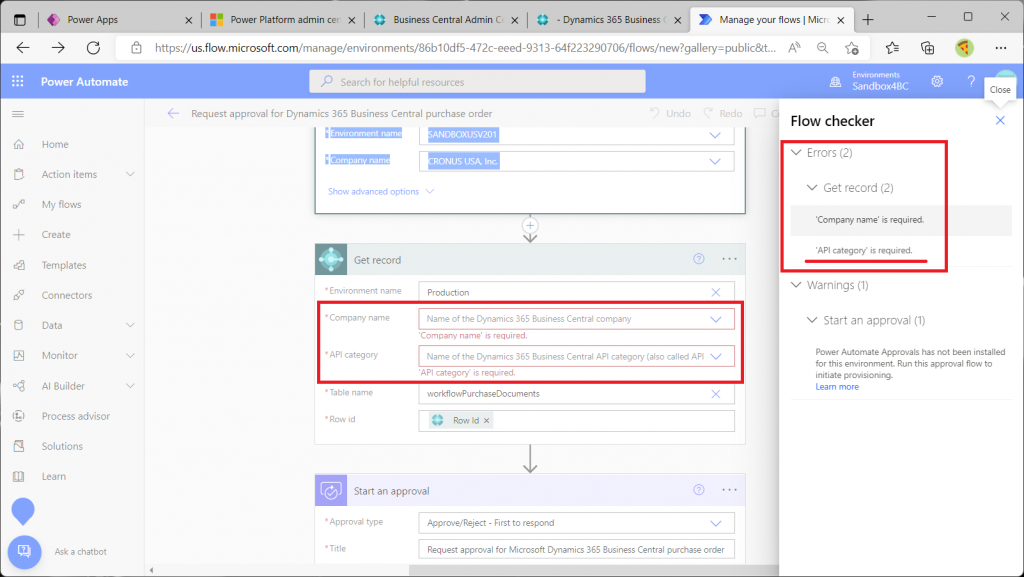This screenshot has width=1024, height=577.
Task: Reload the page in the browser
Action: pos(93,48)
